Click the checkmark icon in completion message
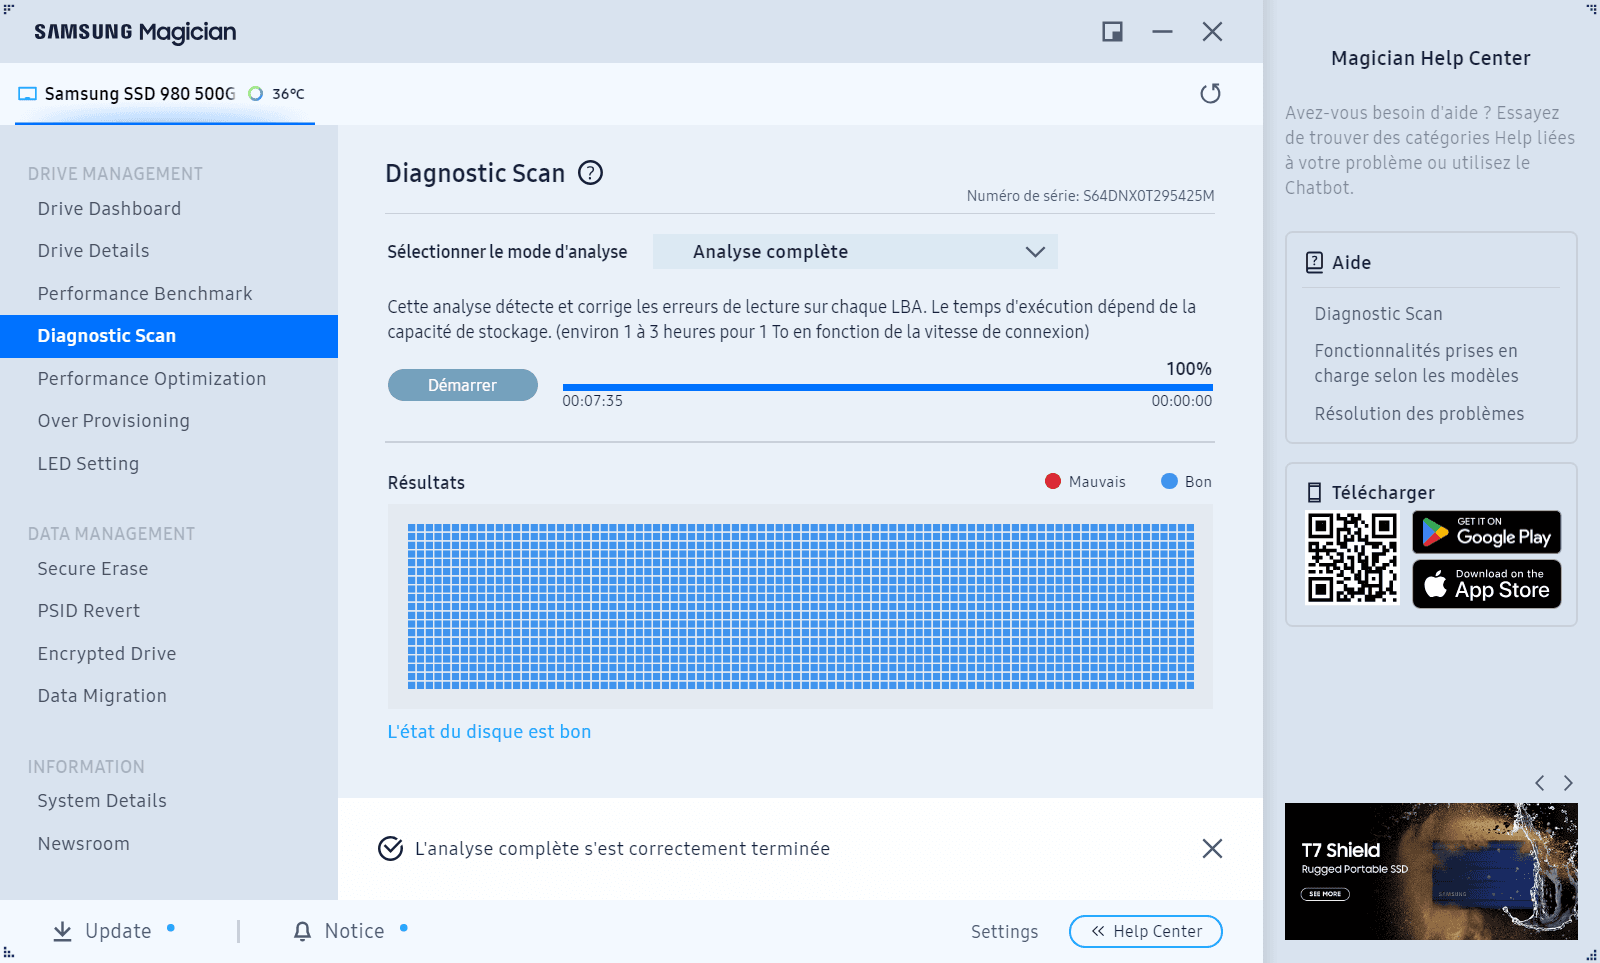This screenshot has height=963, width=1600. tap(390, 848)
